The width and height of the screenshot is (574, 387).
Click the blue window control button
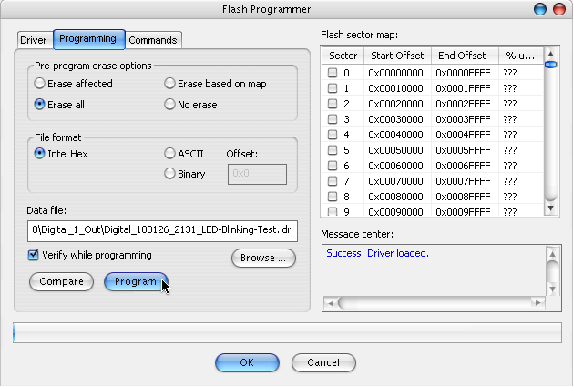coord(540,9)
